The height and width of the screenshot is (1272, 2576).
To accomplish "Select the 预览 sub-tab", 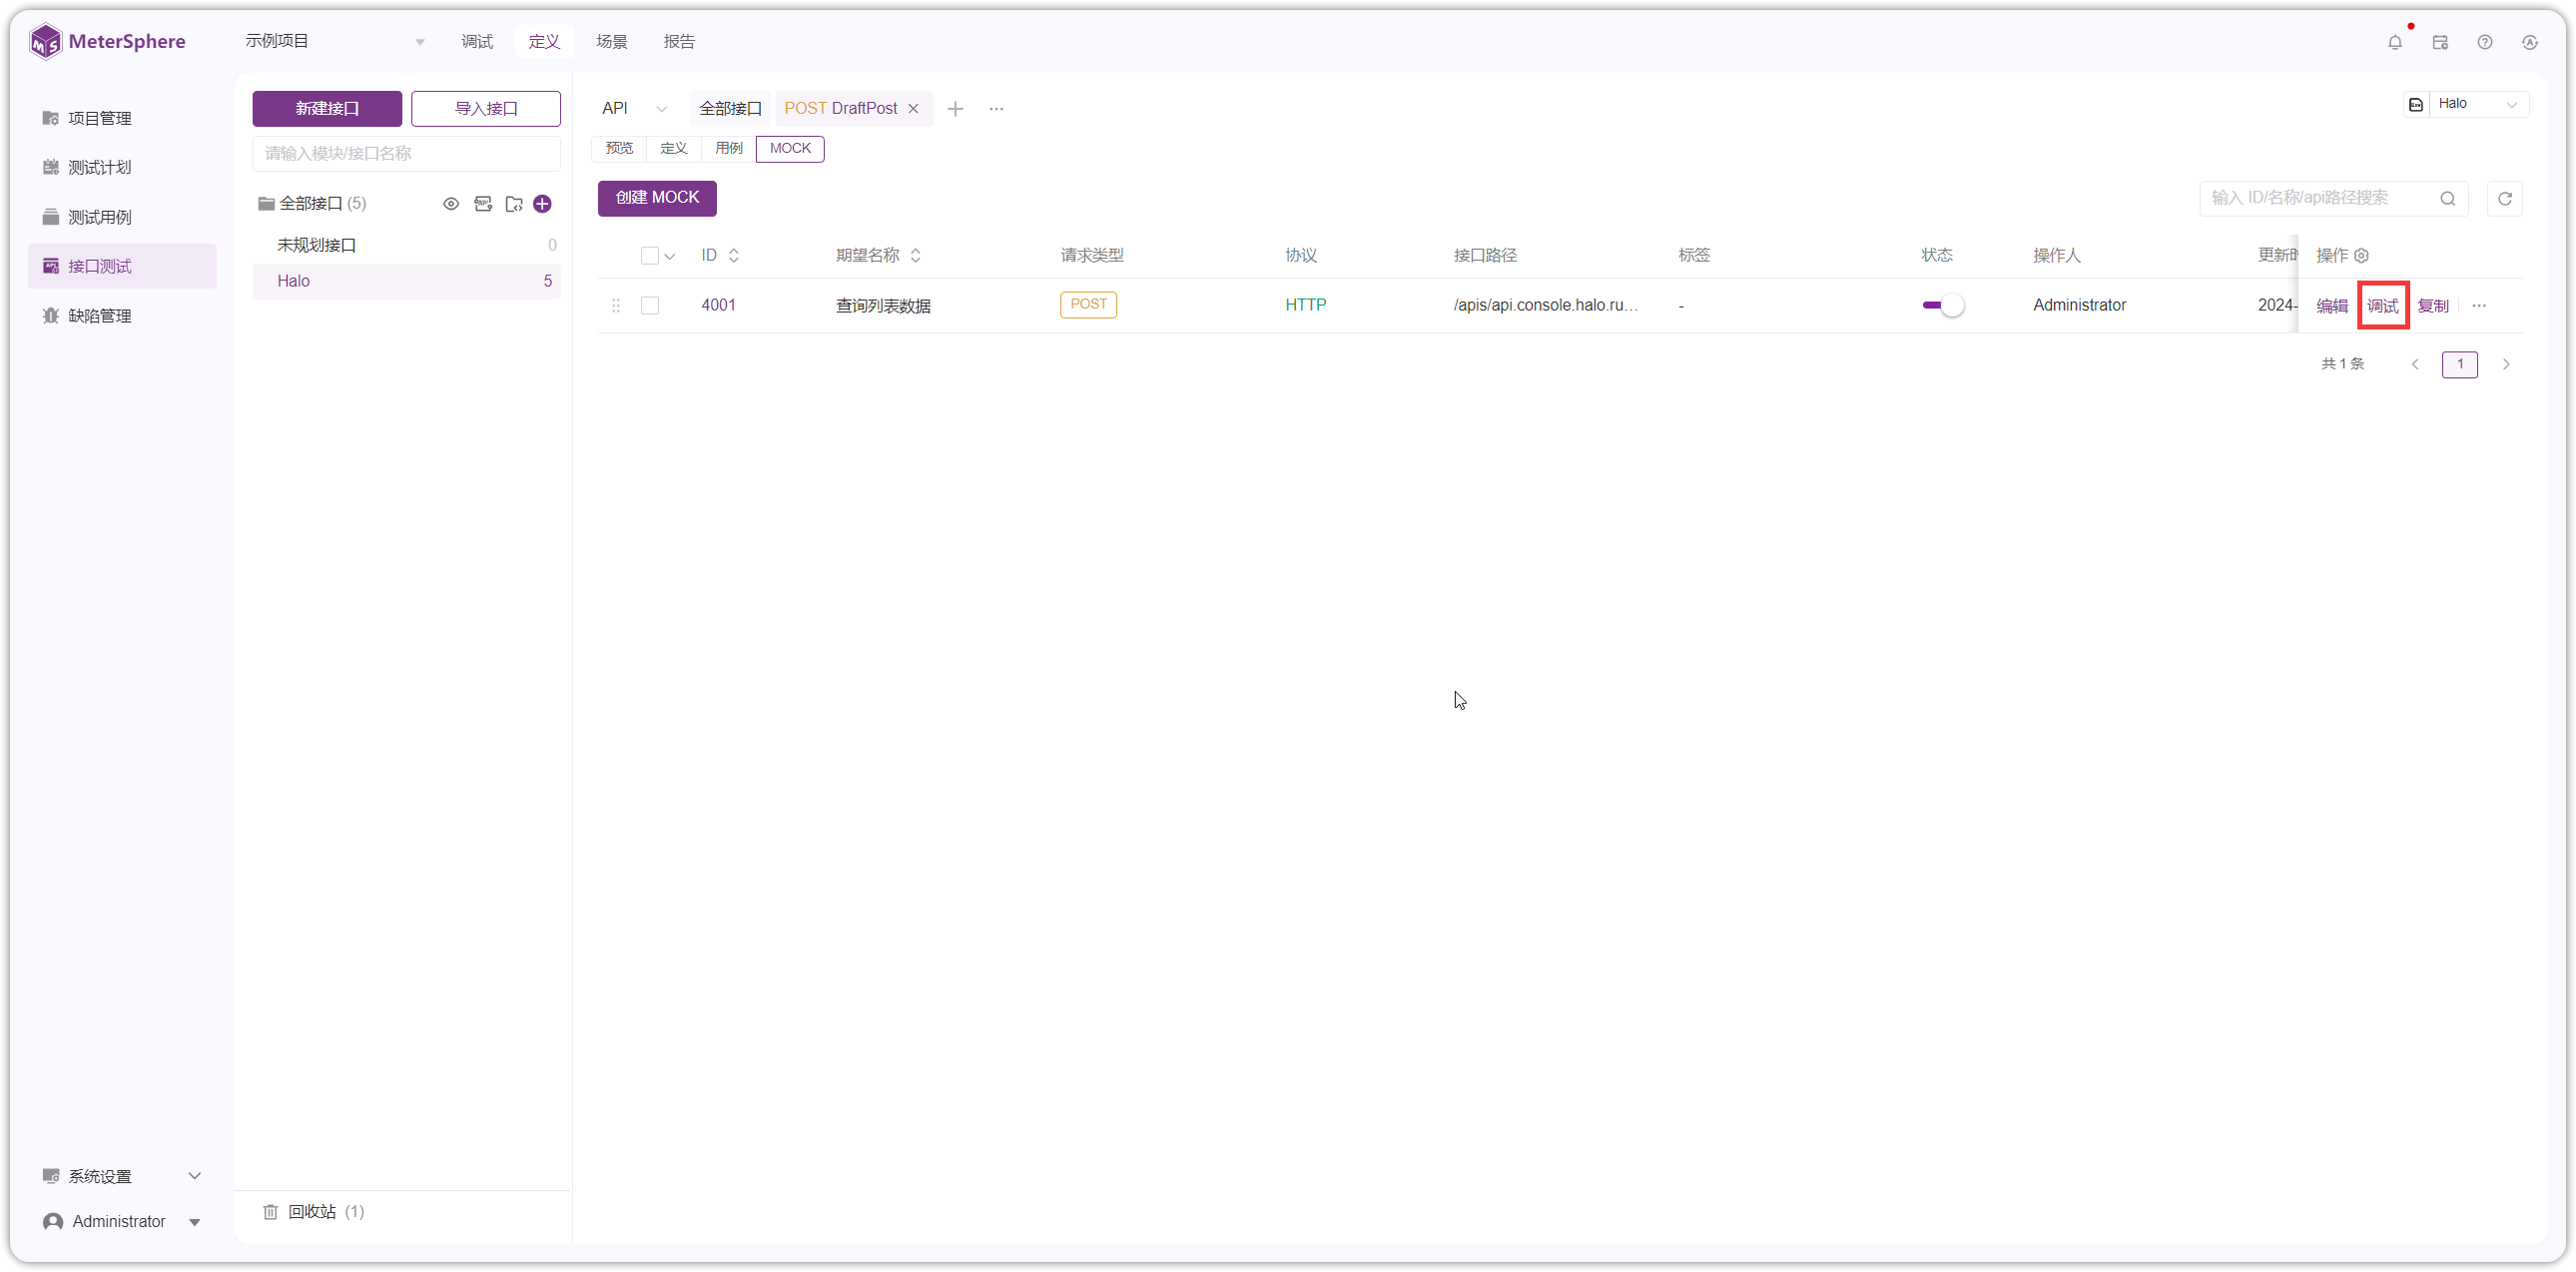I will click(x=619, y=149).
